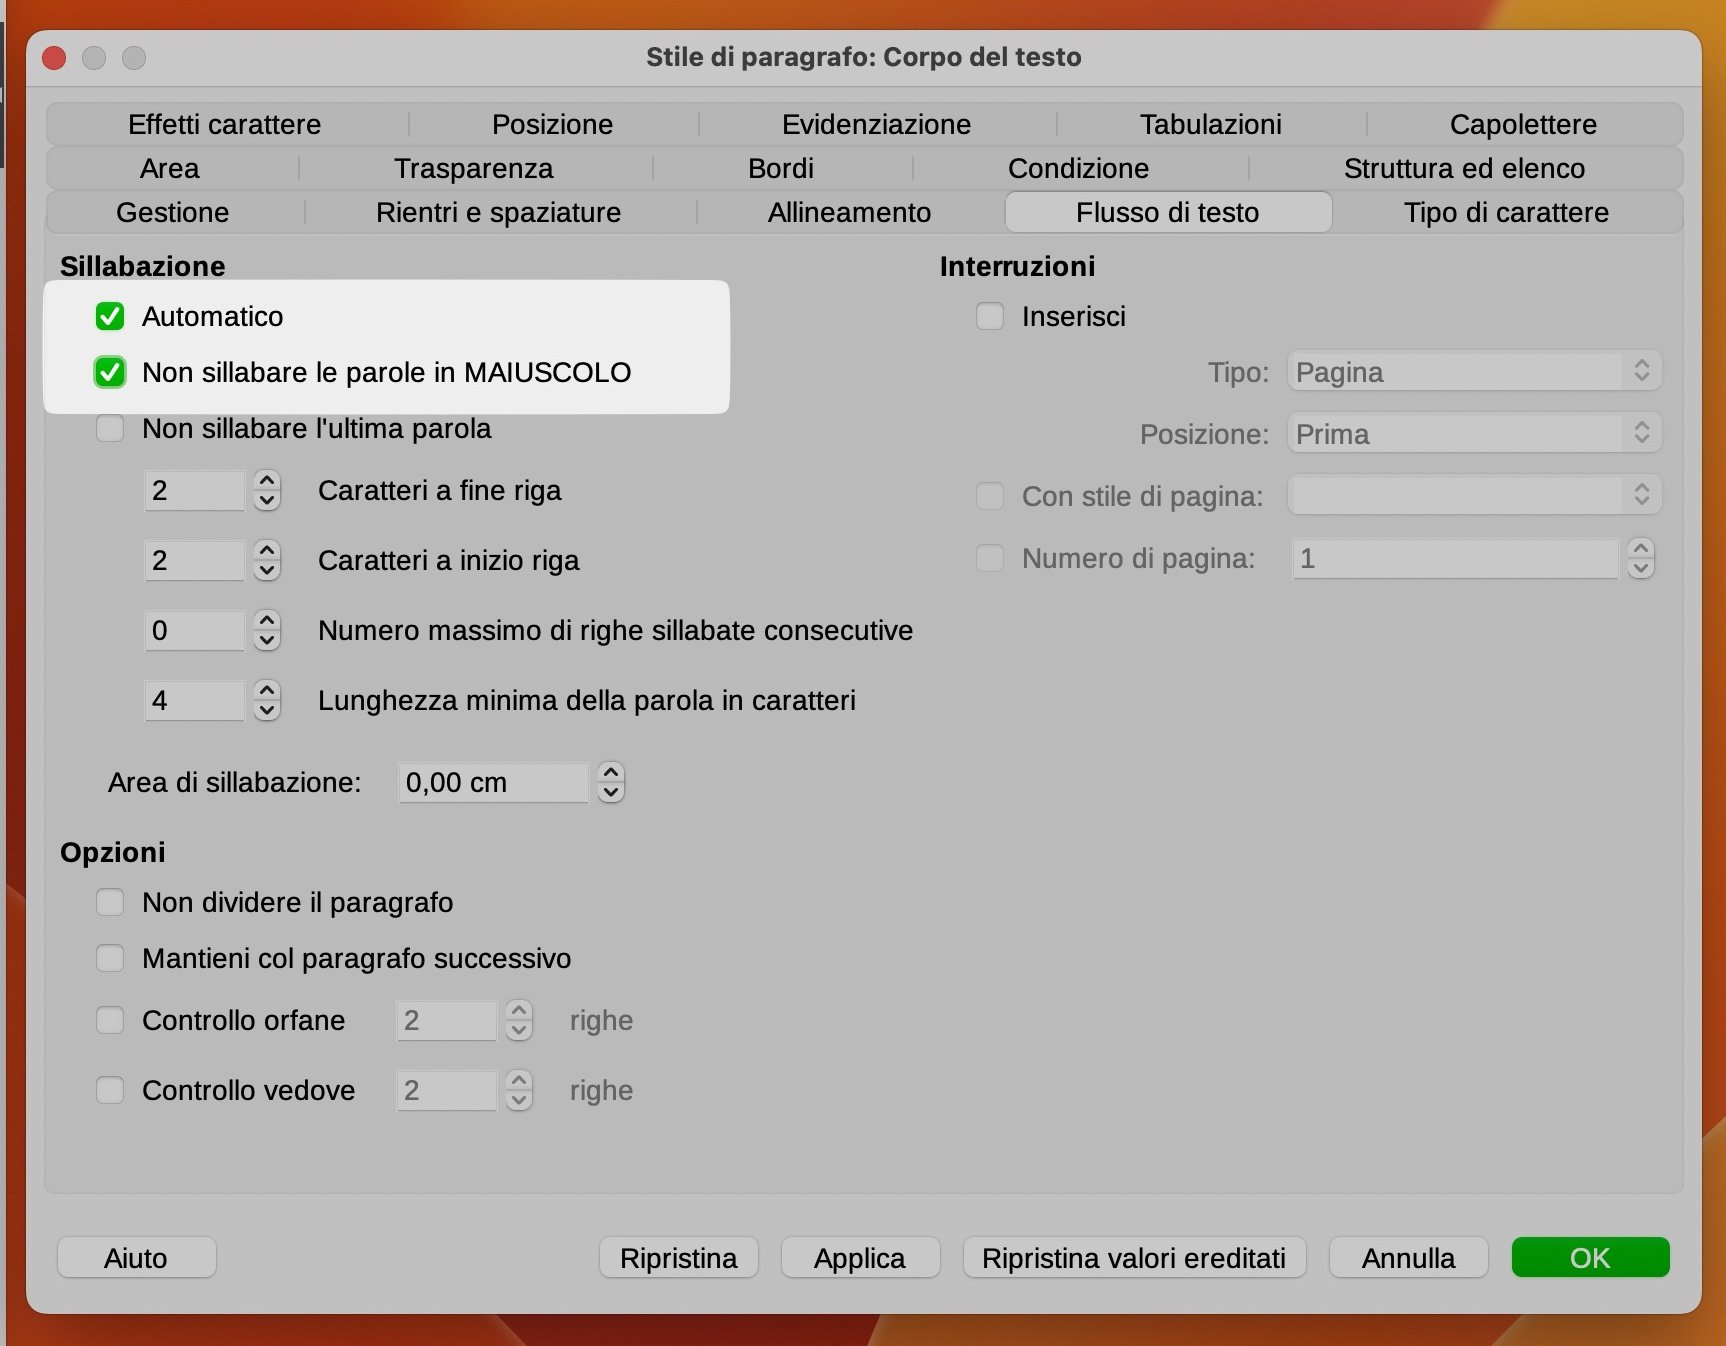Click the Numero di pagina stepper
Viewport: 1726px width, 1346px height.
click(1641, 558)
